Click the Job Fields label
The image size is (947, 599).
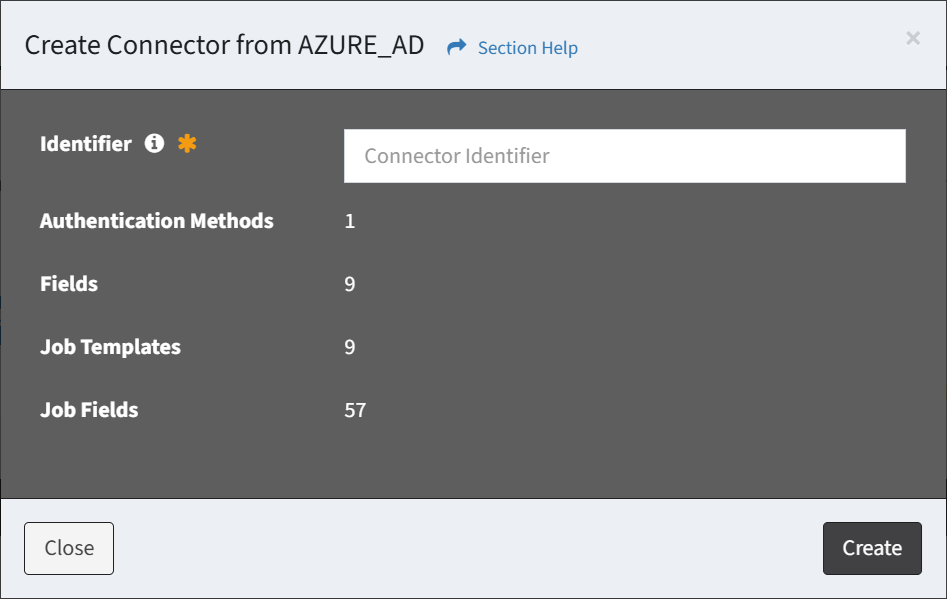[89, 410]
